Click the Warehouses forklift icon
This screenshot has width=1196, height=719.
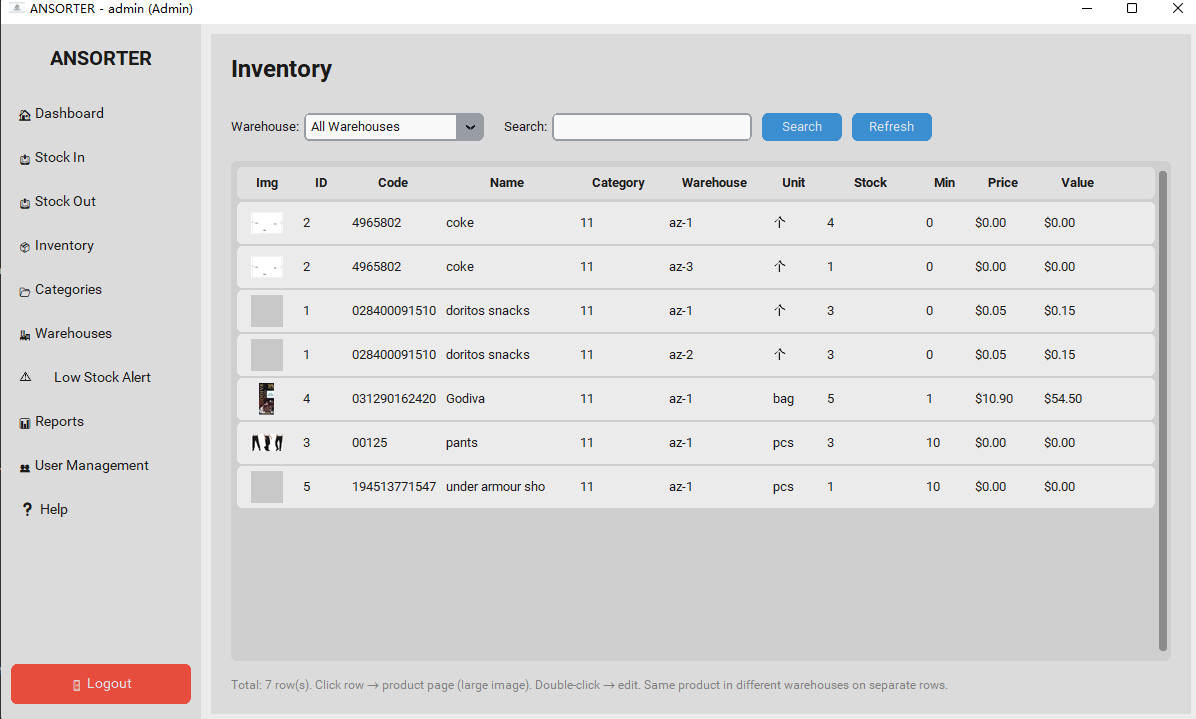tap(24, 335)
